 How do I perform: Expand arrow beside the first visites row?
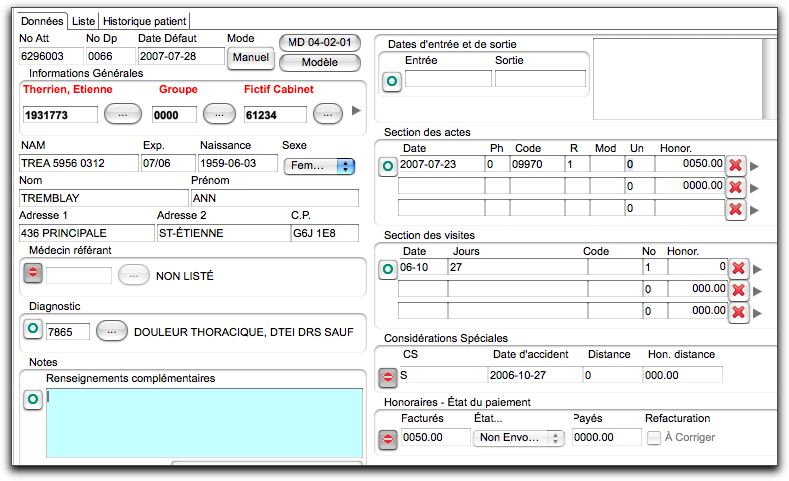pos(757,269)
